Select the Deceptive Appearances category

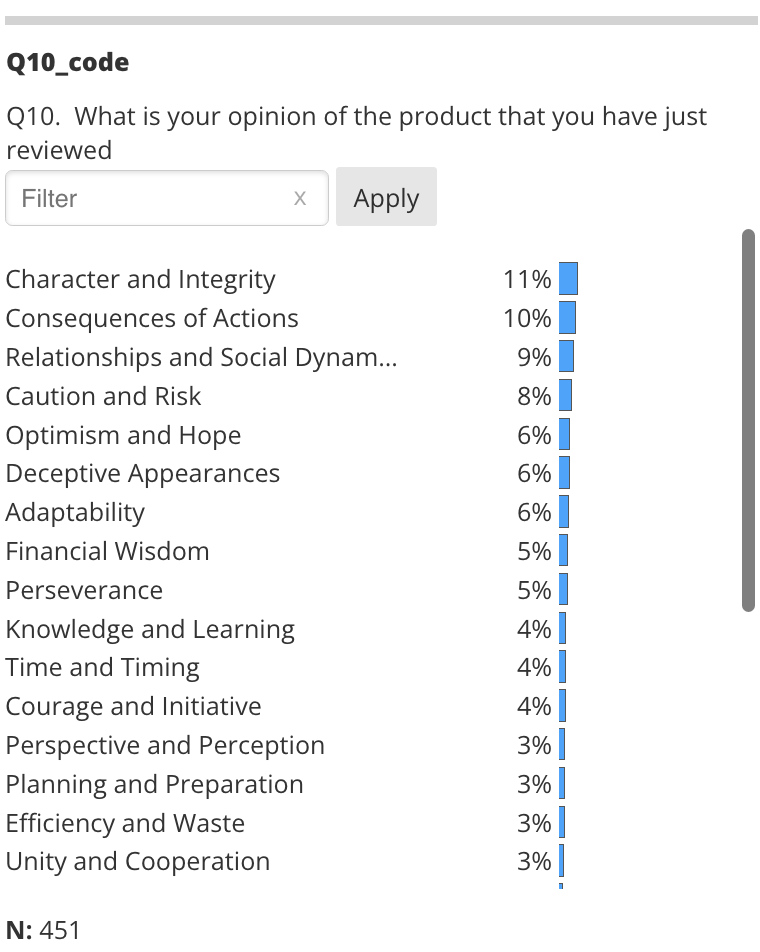[x=143, y=473]
